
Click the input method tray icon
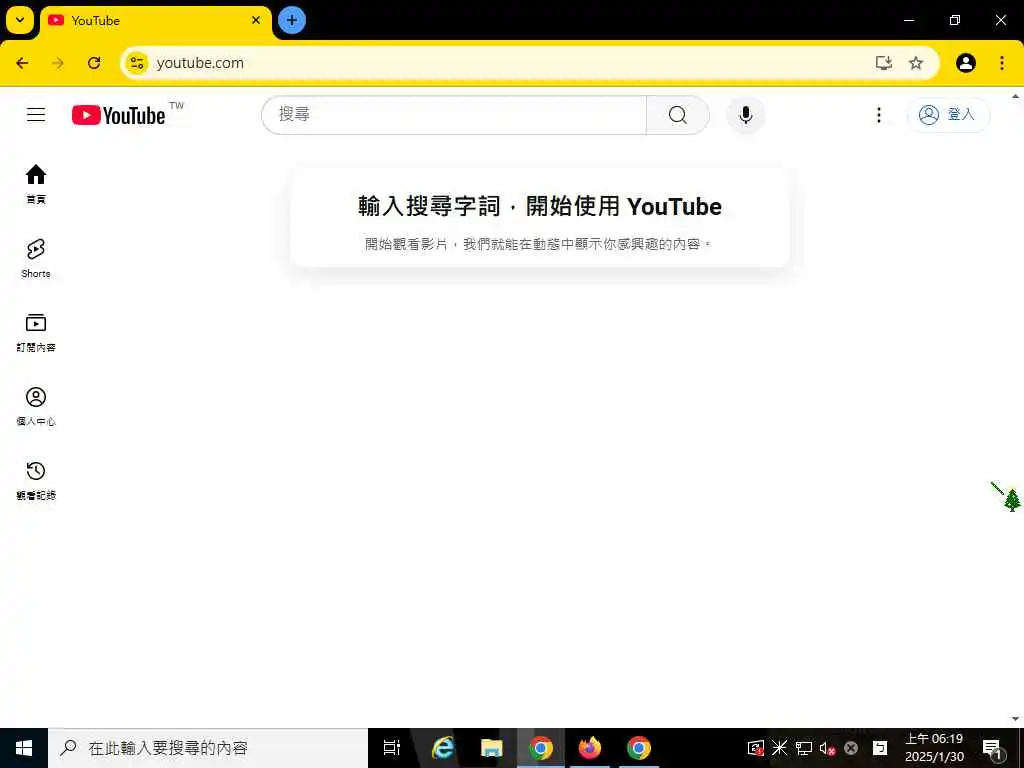[880, 748]
